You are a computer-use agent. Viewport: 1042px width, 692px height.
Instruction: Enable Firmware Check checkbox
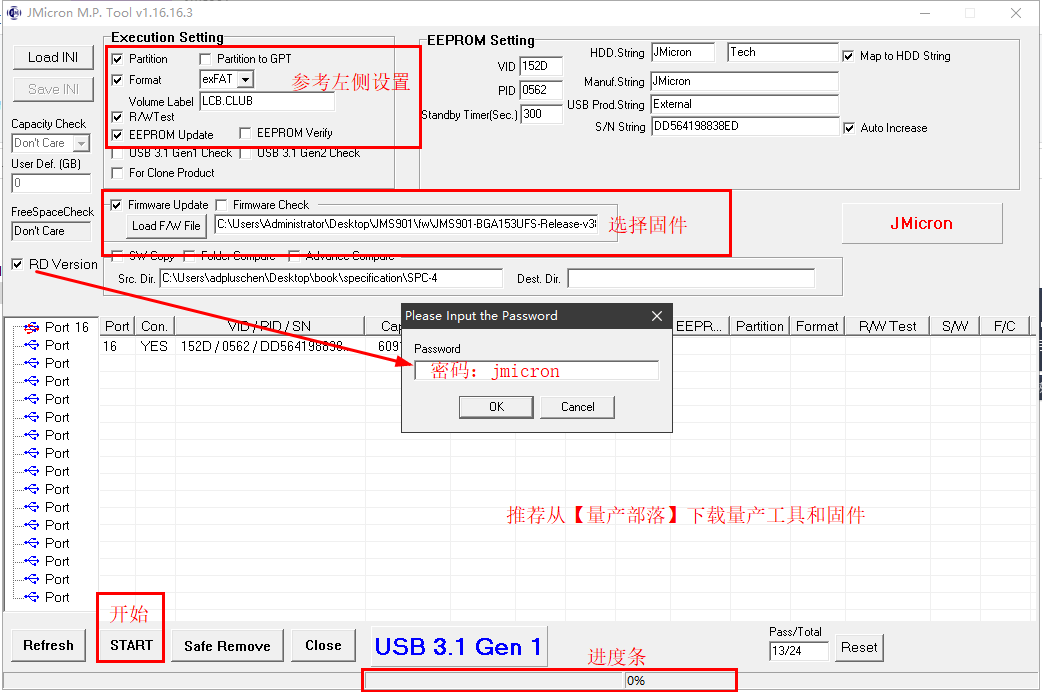tap(221, 205)
